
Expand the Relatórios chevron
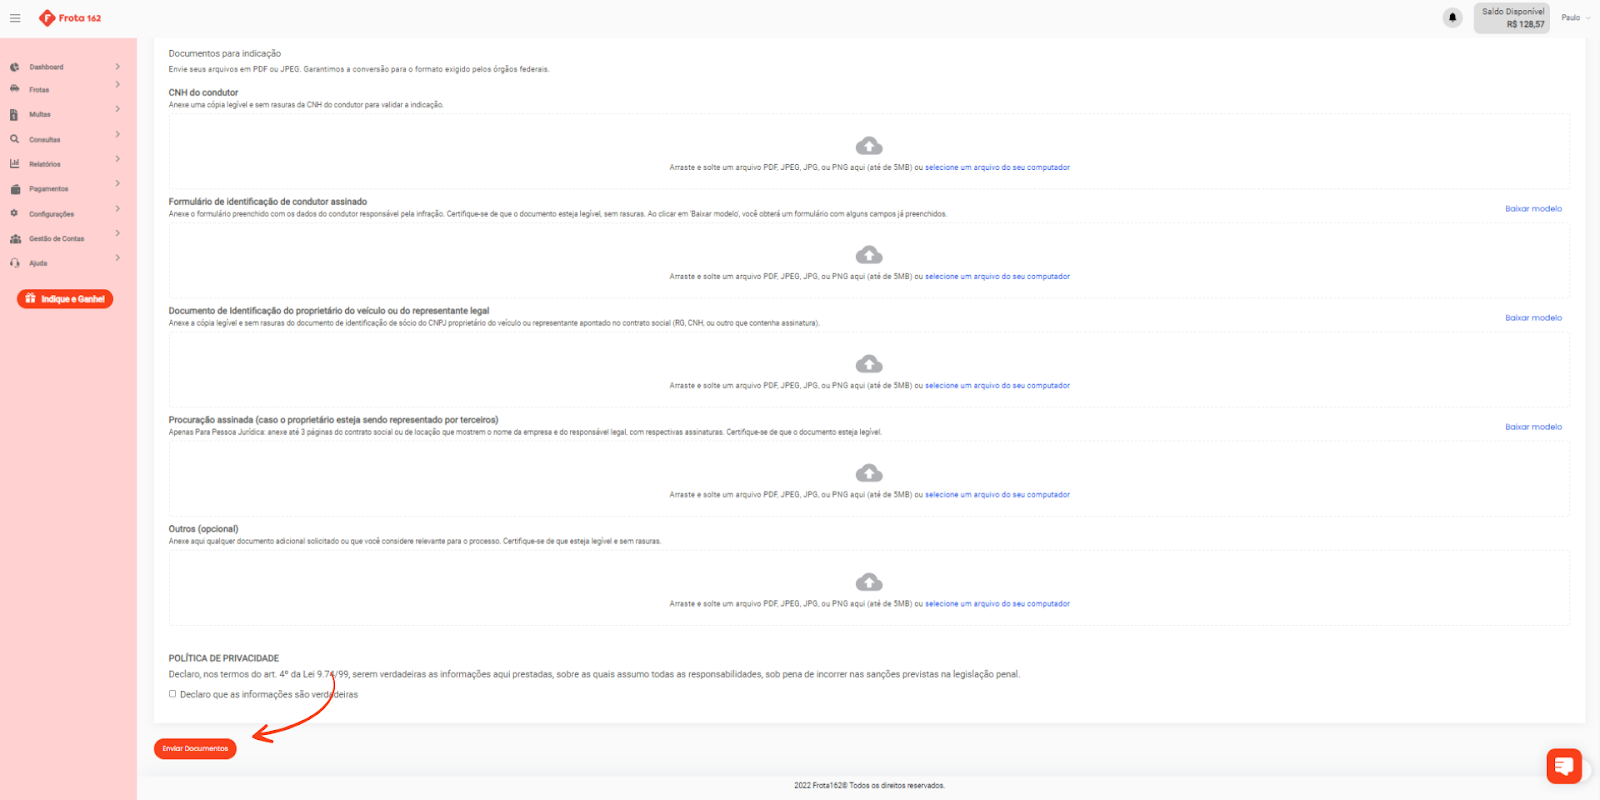[x=118, y=159]
